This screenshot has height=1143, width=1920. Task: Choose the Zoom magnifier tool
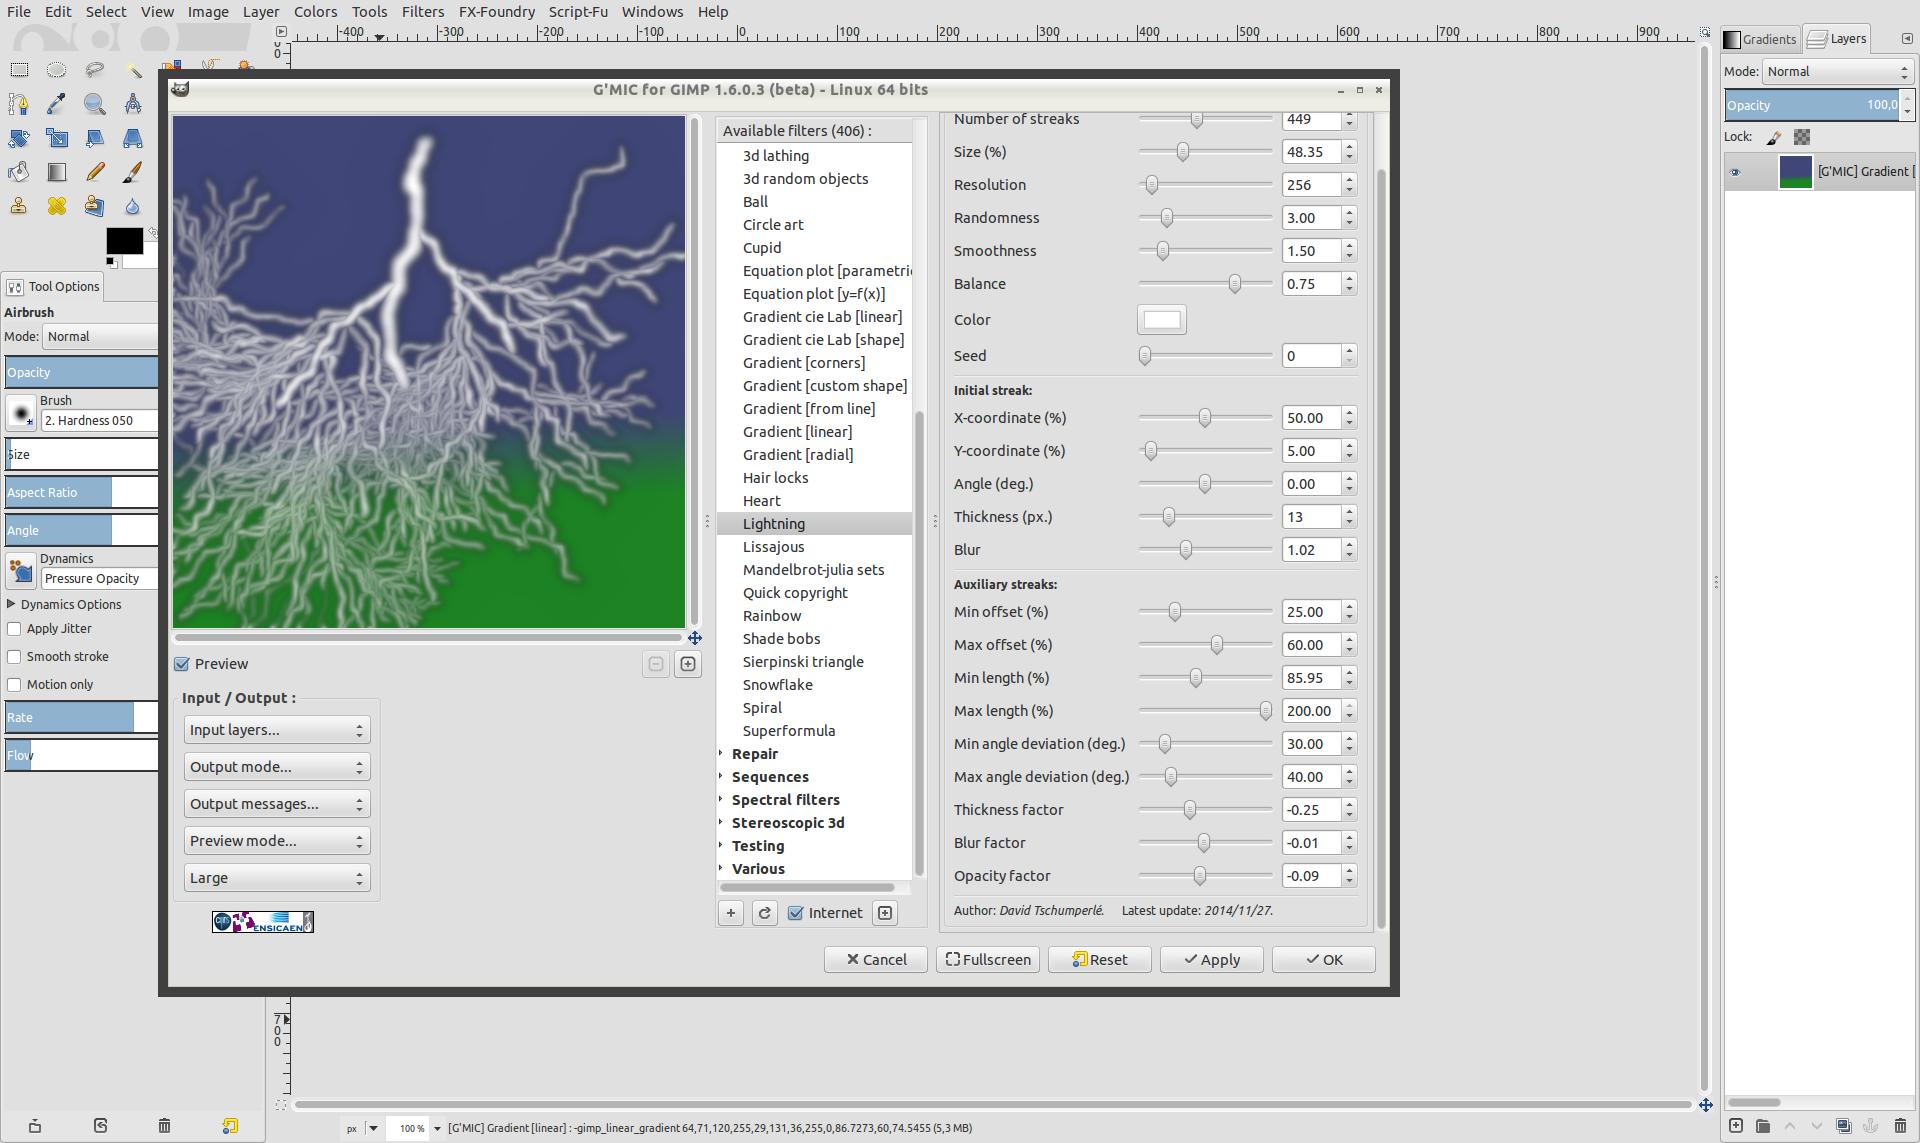point(95,104)
